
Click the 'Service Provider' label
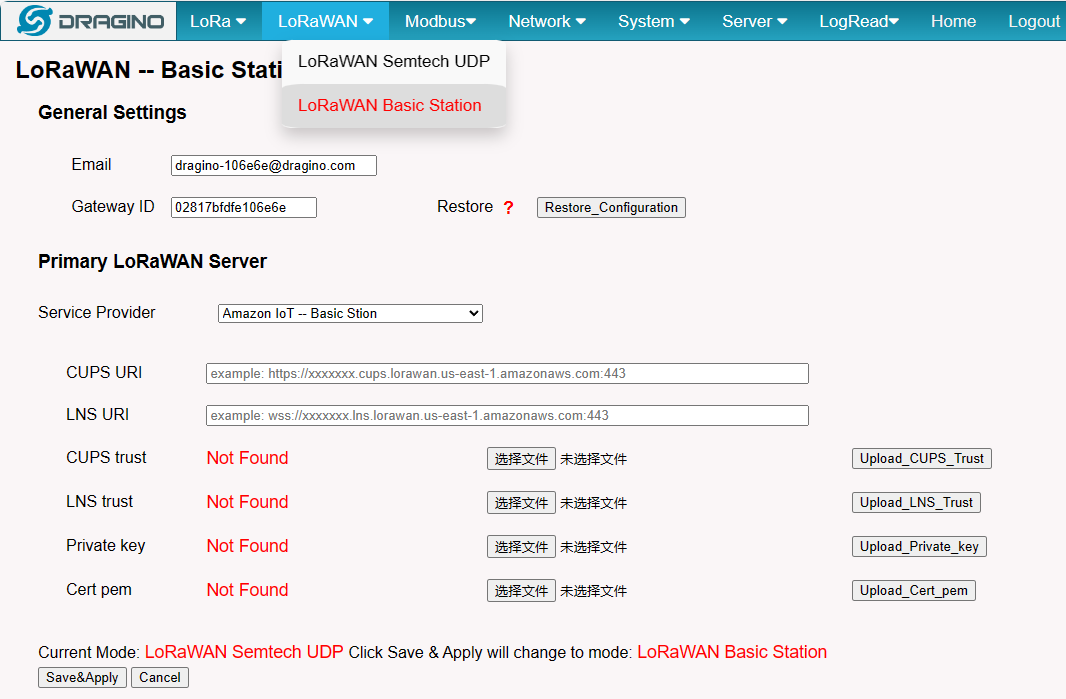(97, 313)
